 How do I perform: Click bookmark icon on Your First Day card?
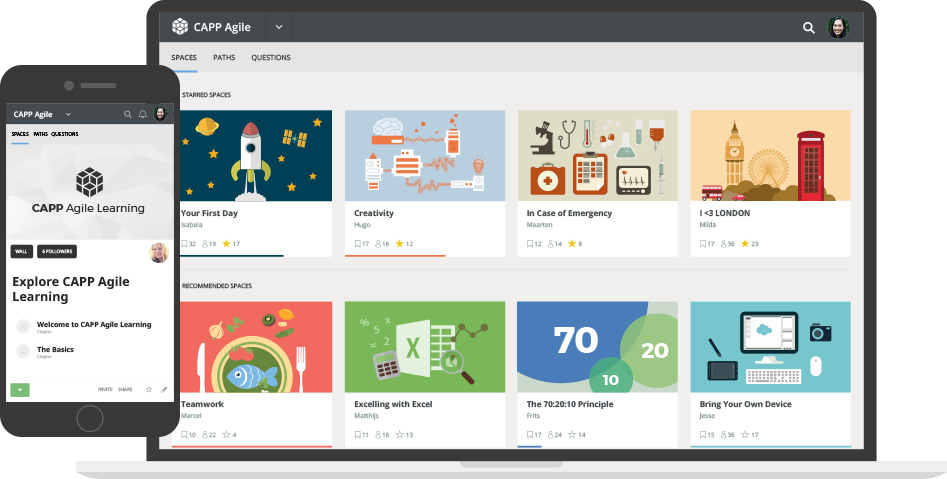(x=184, y=244)
